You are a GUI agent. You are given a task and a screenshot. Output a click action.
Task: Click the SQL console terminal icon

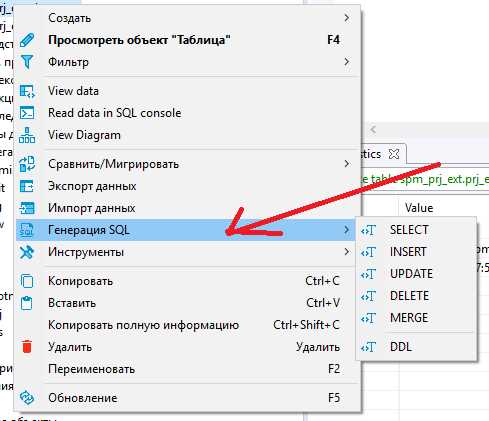tap(27, 113)
